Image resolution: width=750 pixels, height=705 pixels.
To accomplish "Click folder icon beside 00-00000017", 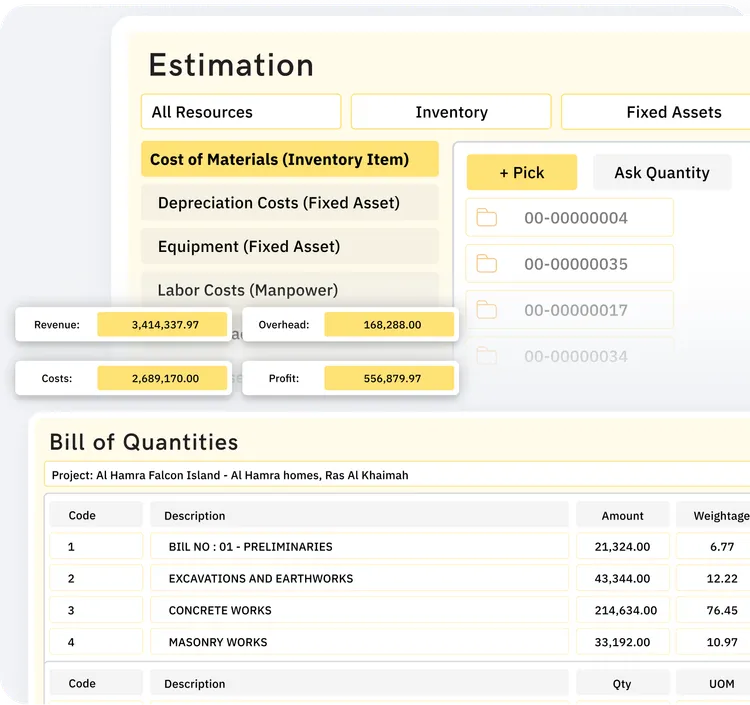I will (486, 309).
